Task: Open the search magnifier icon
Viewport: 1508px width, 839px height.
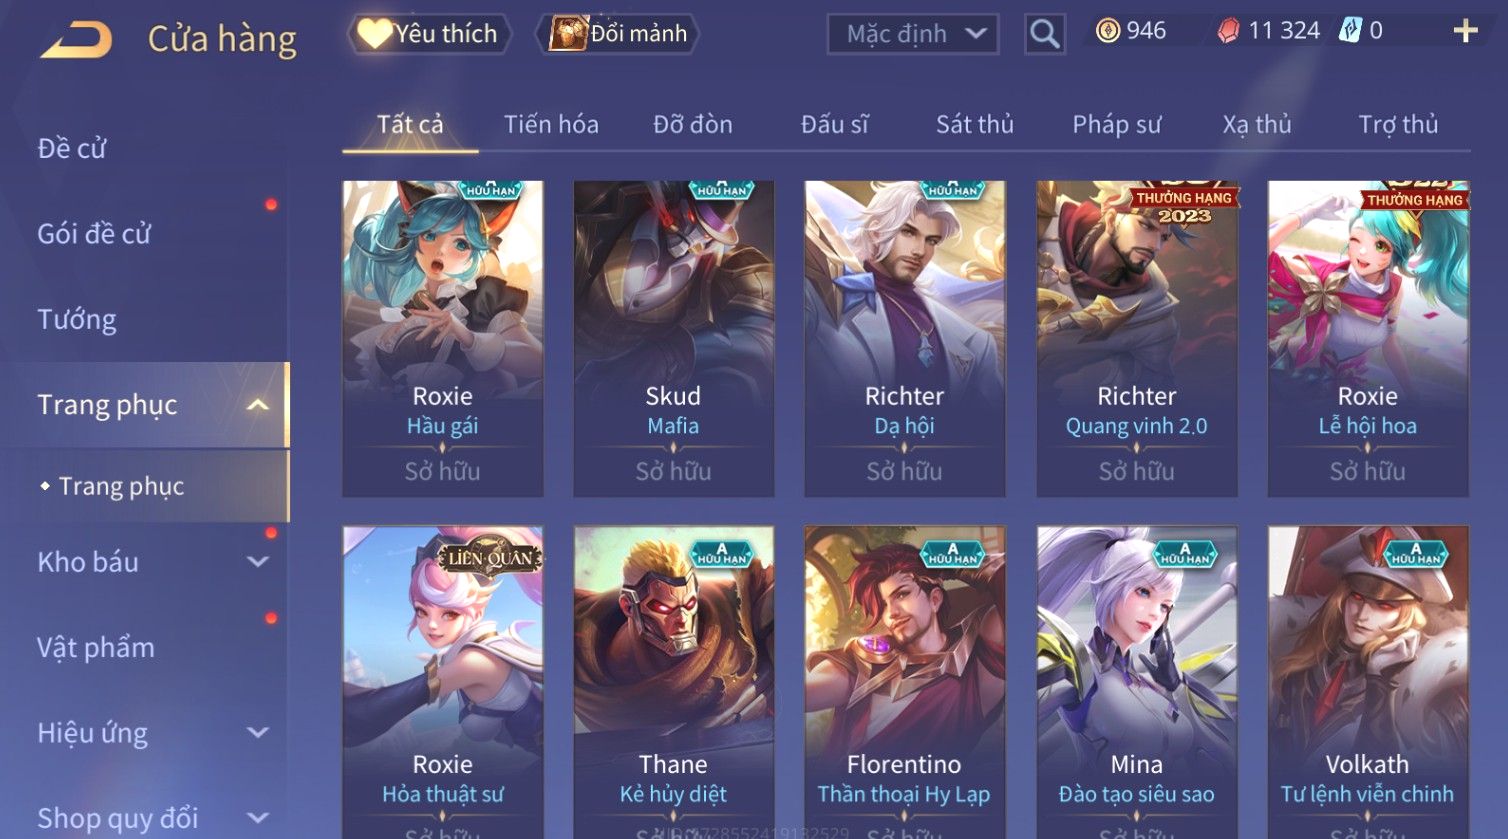Action: pos(1044,34)
